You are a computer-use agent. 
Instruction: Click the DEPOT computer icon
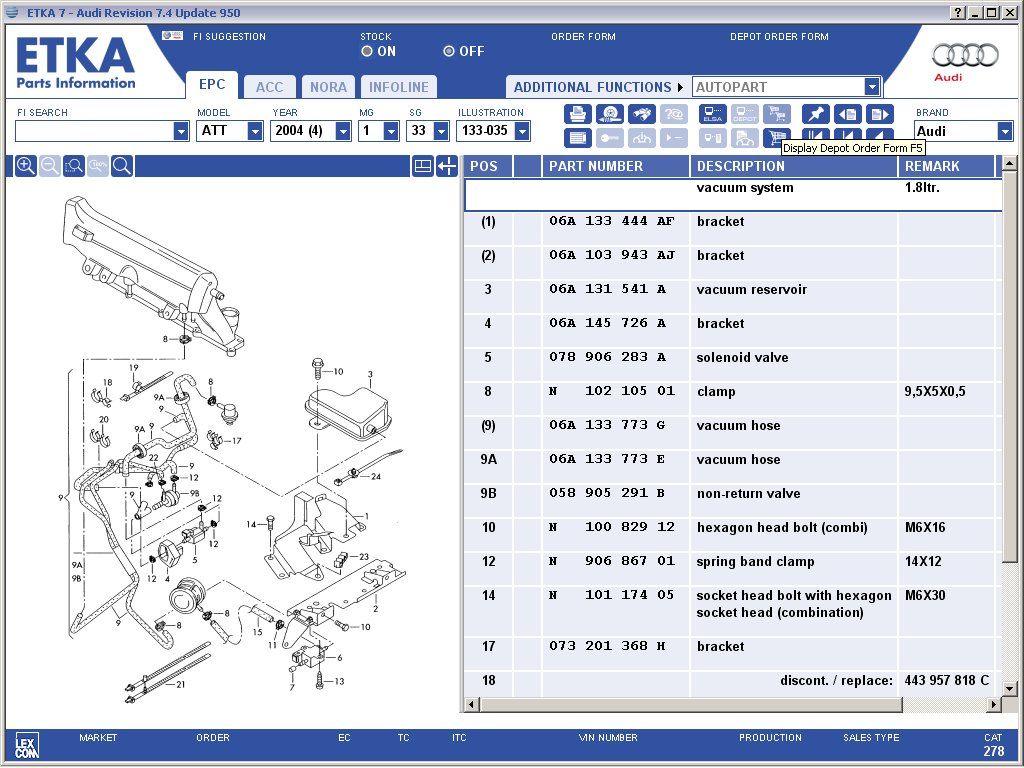tap(744, 115)
